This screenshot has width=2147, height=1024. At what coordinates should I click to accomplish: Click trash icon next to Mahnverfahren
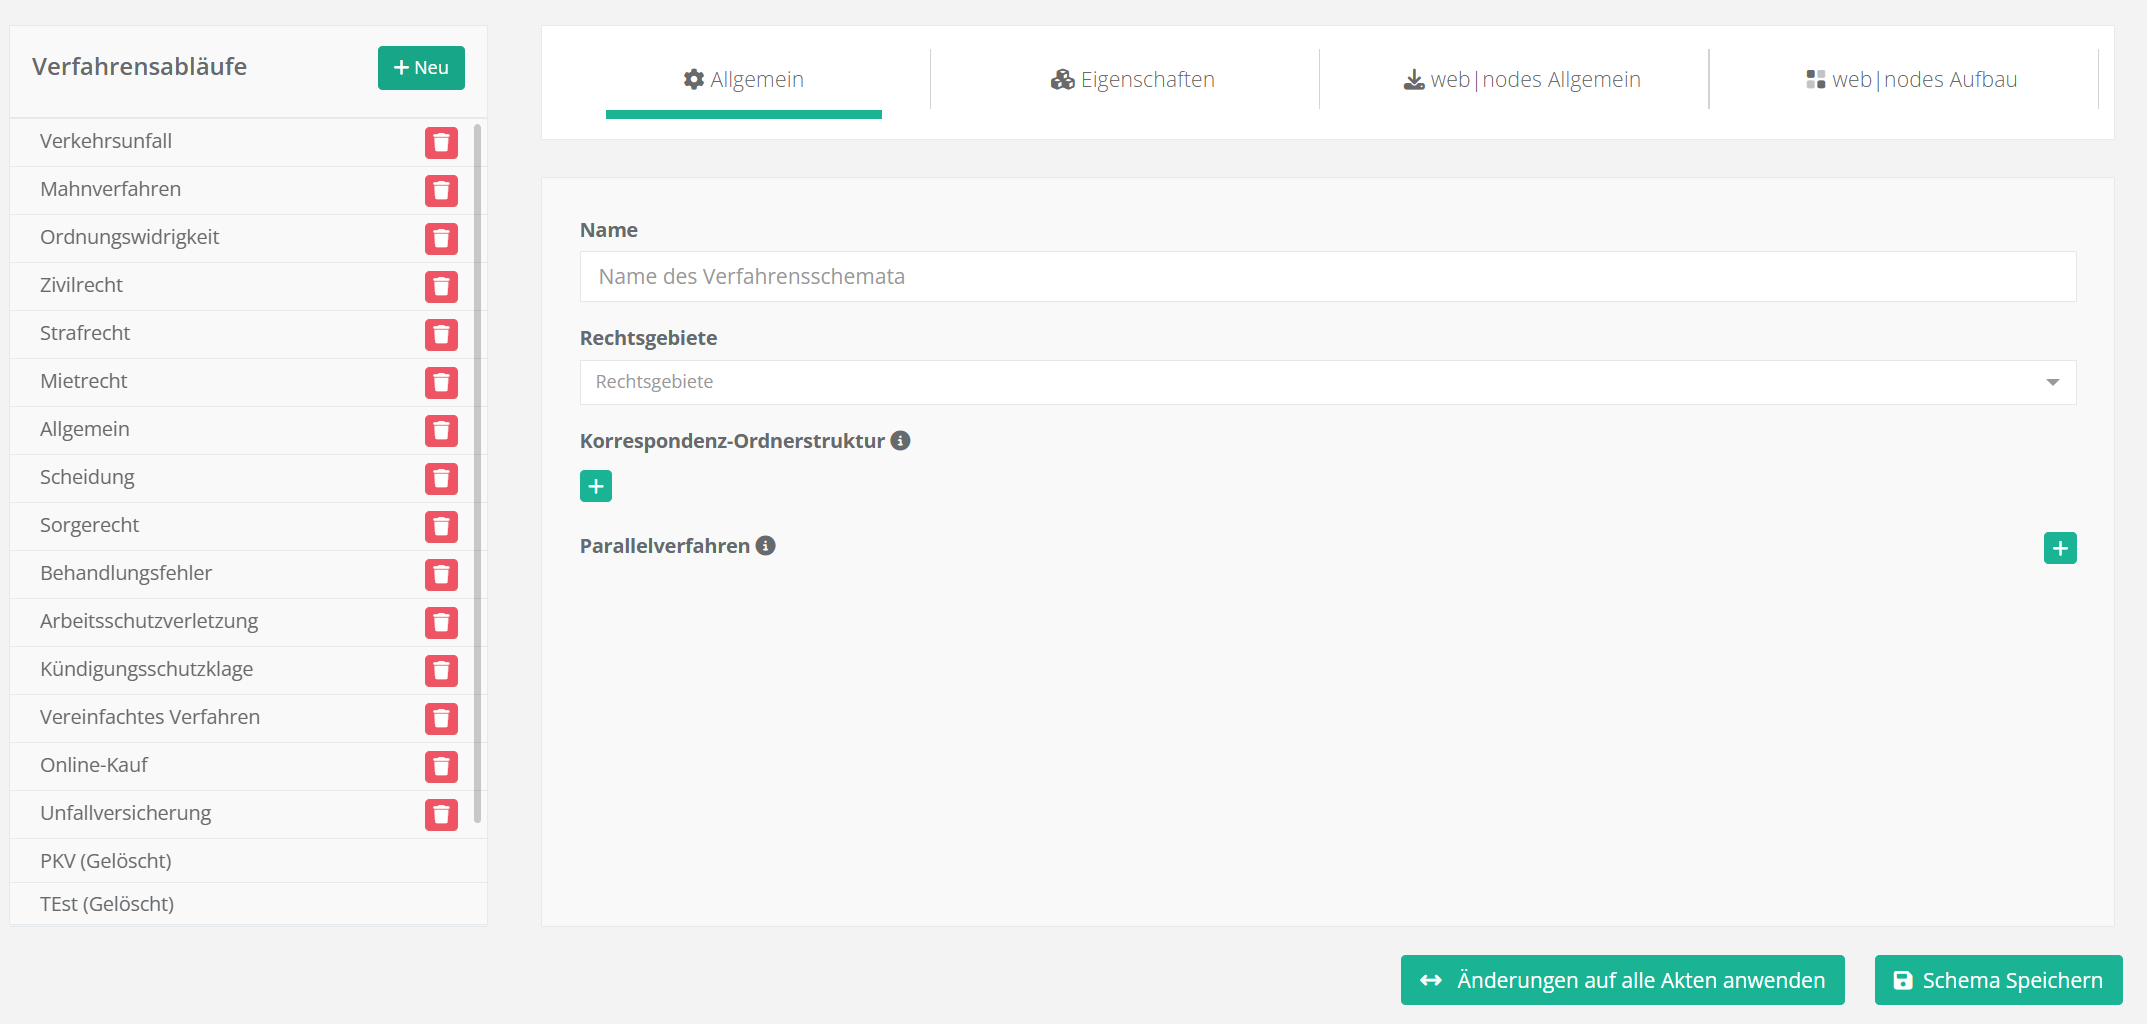[x=441, y=191]
